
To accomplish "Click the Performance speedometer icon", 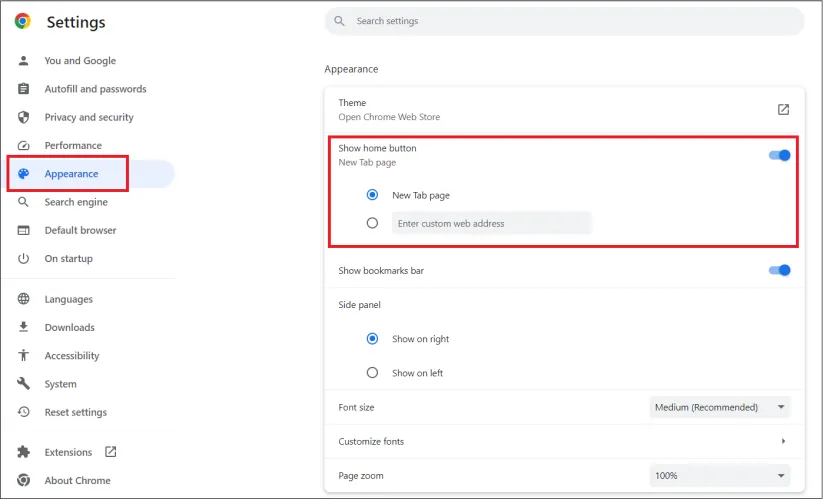I will (24, 145).
